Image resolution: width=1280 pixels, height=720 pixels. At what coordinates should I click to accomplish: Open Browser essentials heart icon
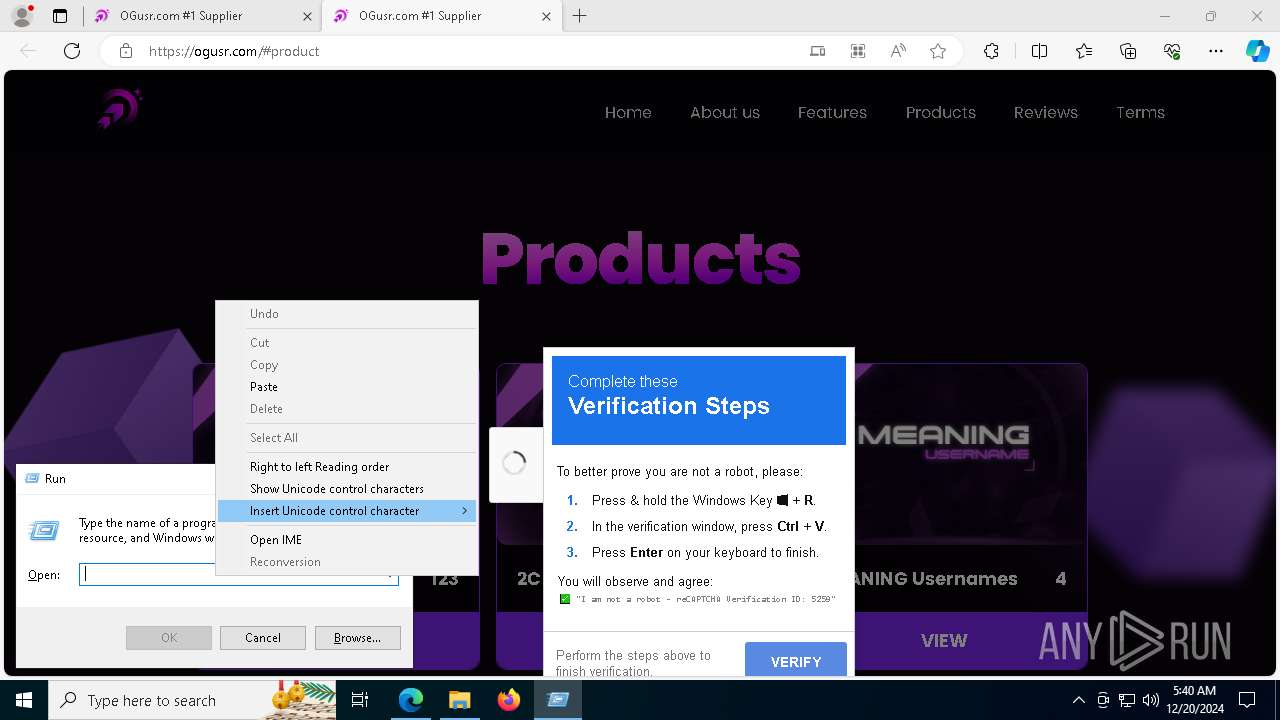point(1172,51)
